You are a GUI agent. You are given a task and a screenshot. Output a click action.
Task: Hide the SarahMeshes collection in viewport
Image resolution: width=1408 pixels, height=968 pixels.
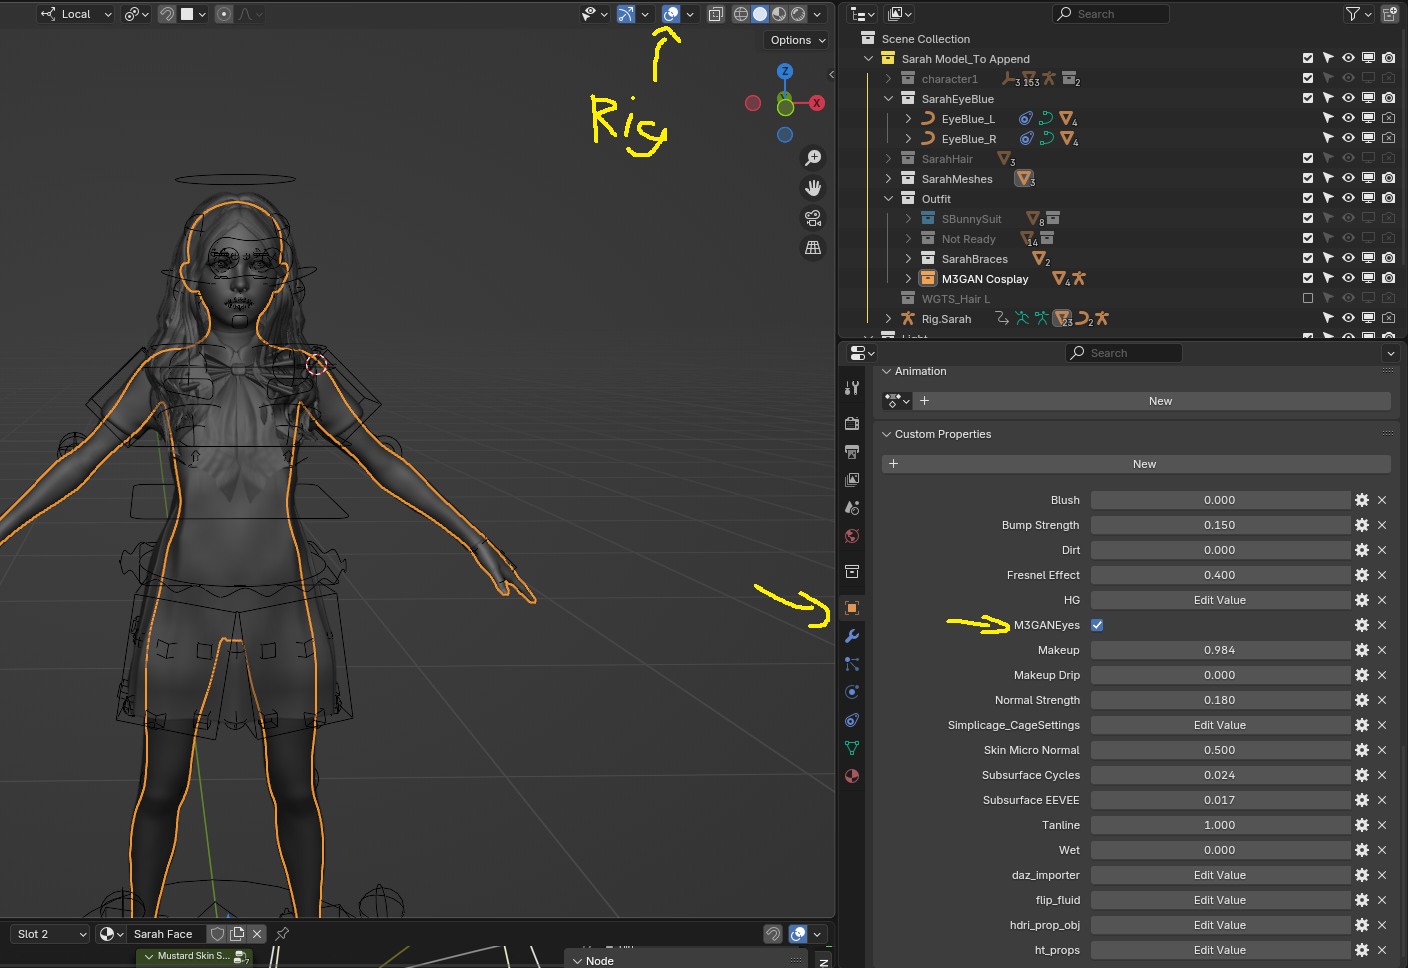[x=1348, y=178]
